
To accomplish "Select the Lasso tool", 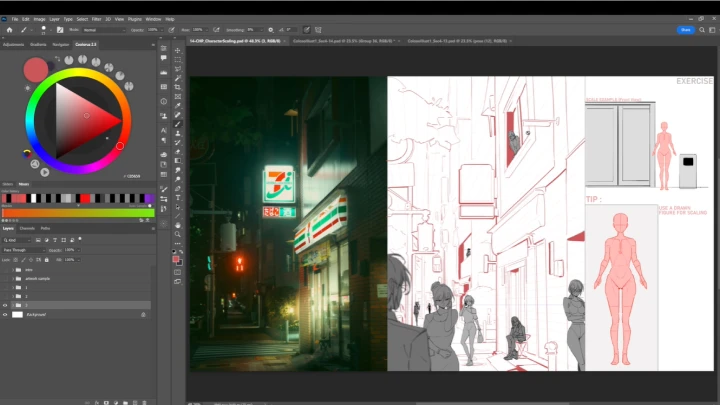I will pos(178,68).
